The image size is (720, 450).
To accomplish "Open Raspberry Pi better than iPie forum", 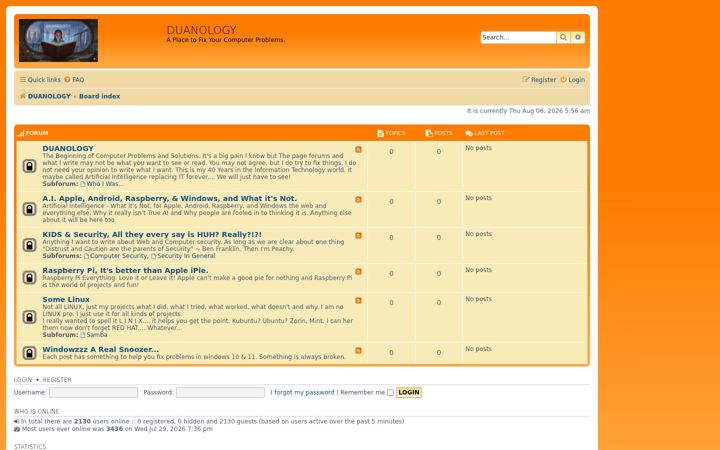I will [x=125, y=270].
